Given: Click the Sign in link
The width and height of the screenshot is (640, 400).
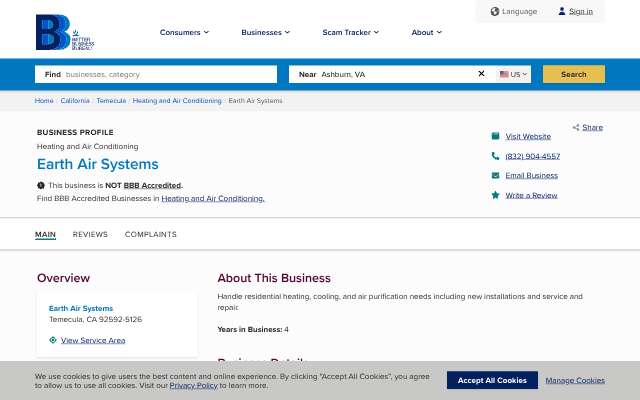Looking at the screenshot, I should (x=581, y=11).
